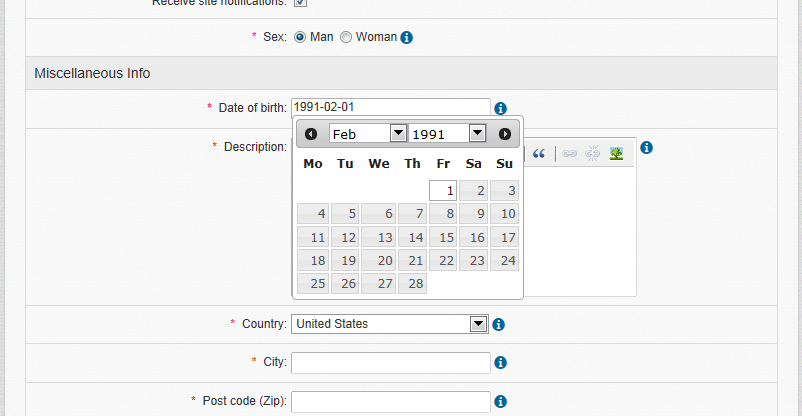Toggle Receive site notifications checkbox
802x416 pixels.
pos(300,2)
